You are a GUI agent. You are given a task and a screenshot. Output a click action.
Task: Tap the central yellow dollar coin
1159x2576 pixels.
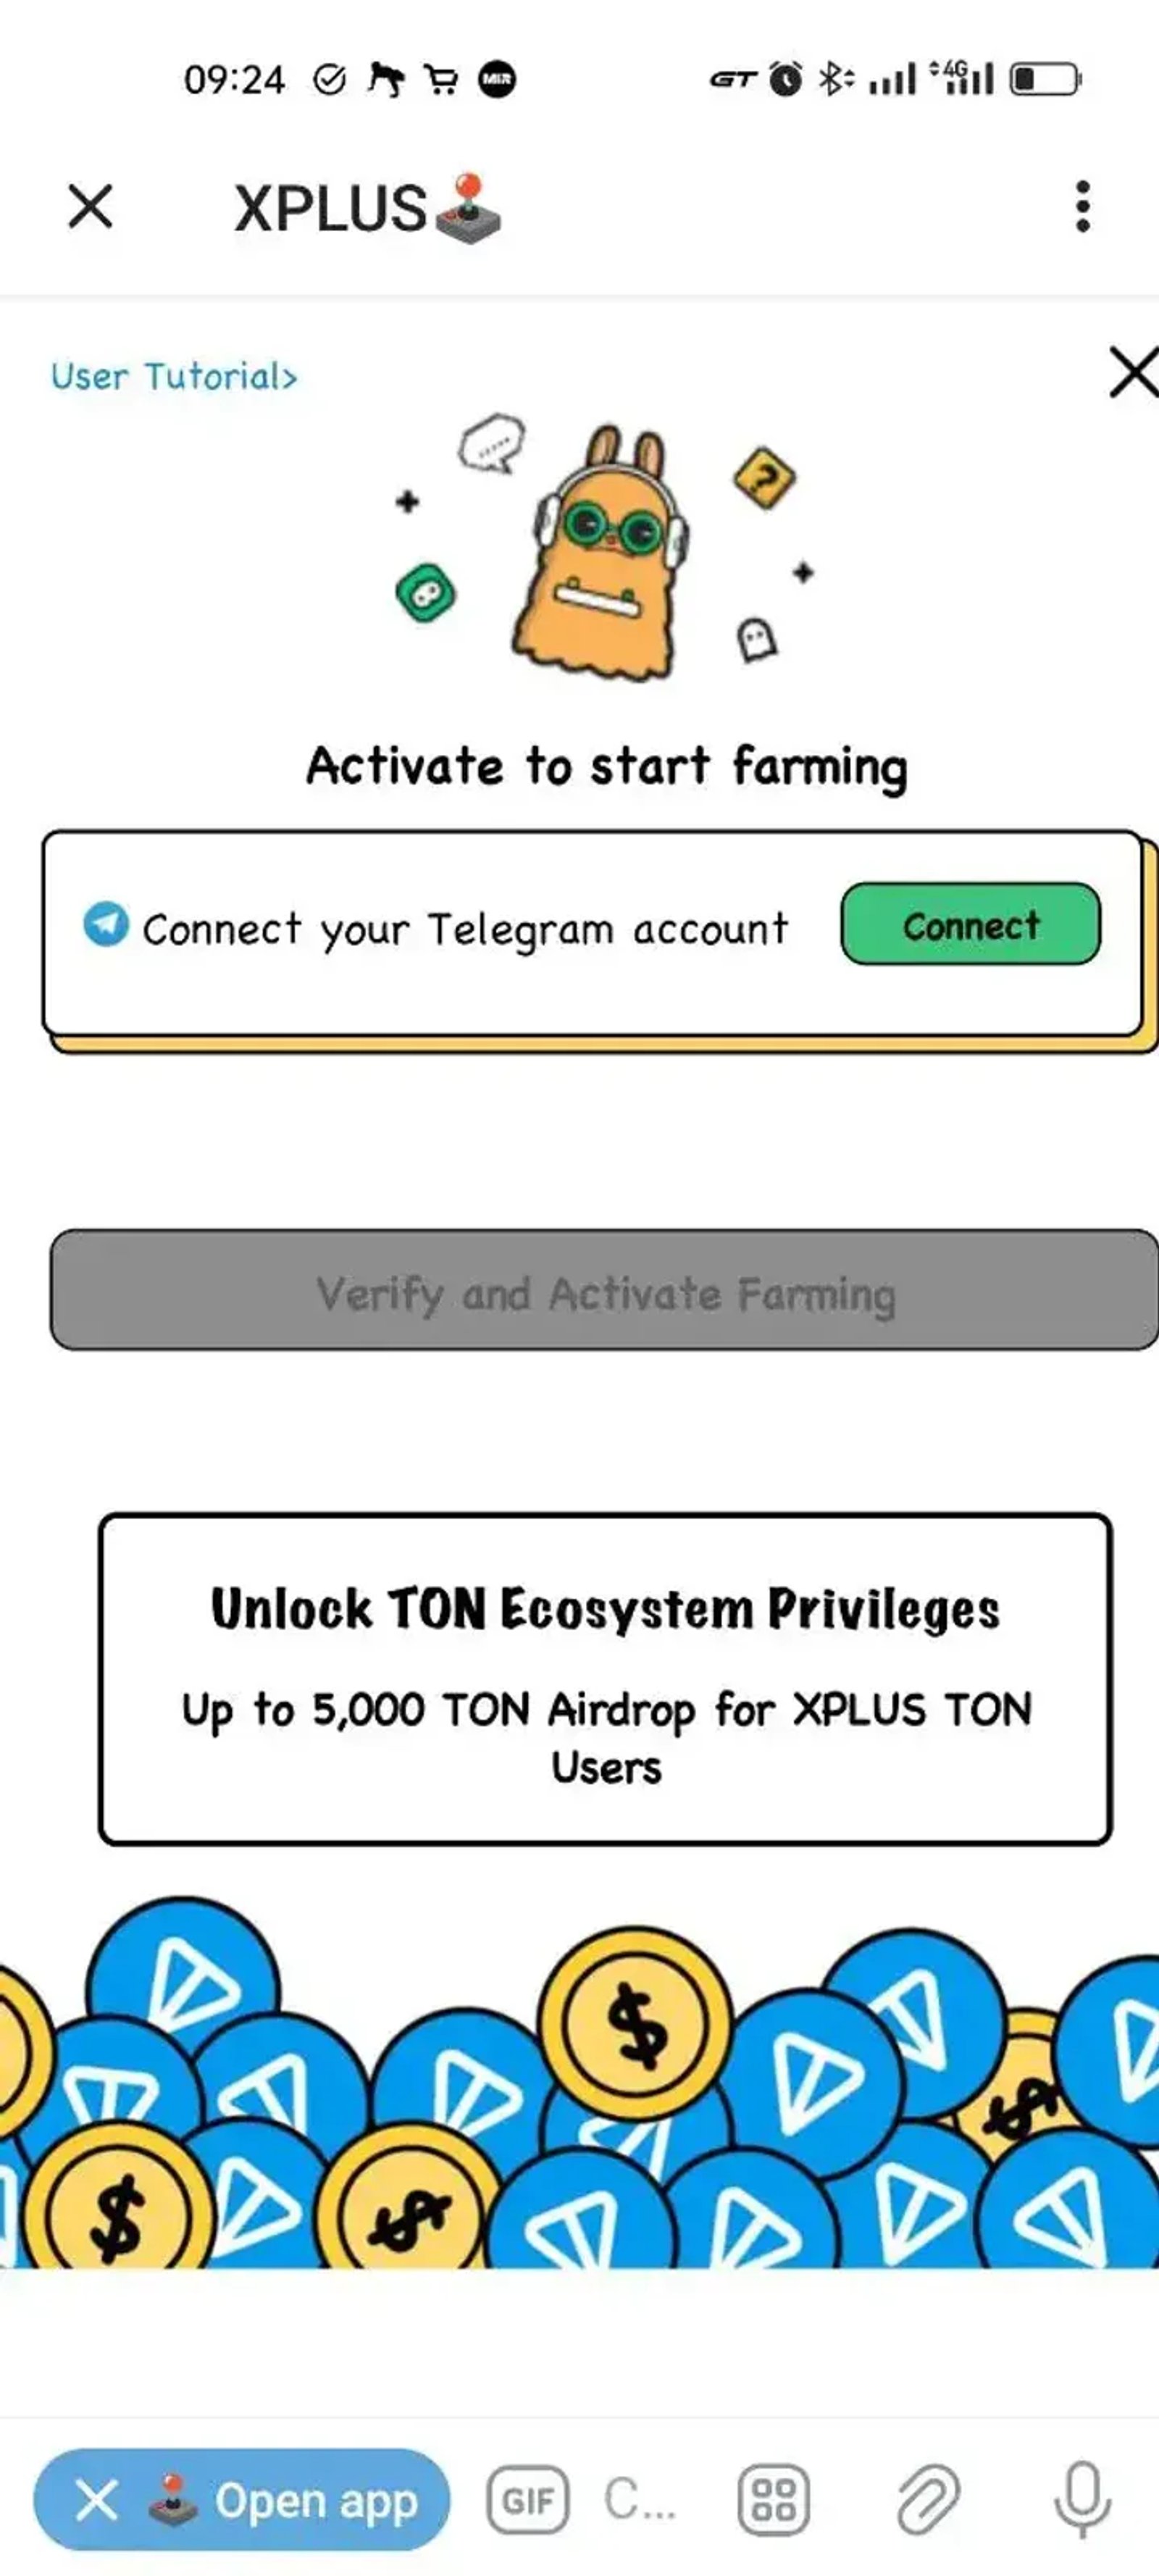[635, 2023]
